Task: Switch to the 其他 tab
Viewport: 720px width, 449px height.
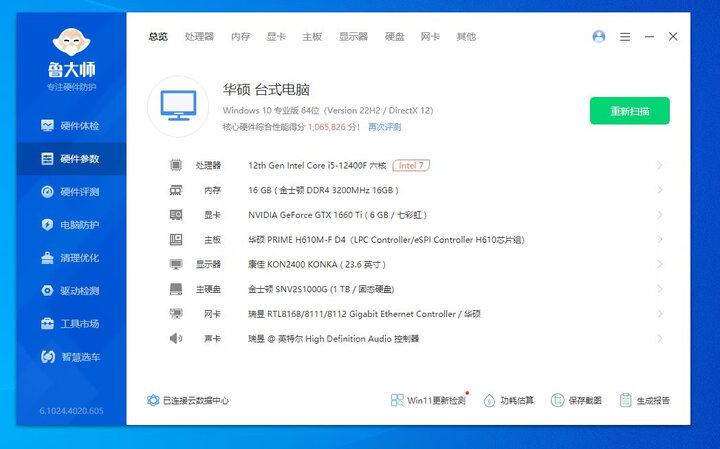Action: [x=466, y=37]
